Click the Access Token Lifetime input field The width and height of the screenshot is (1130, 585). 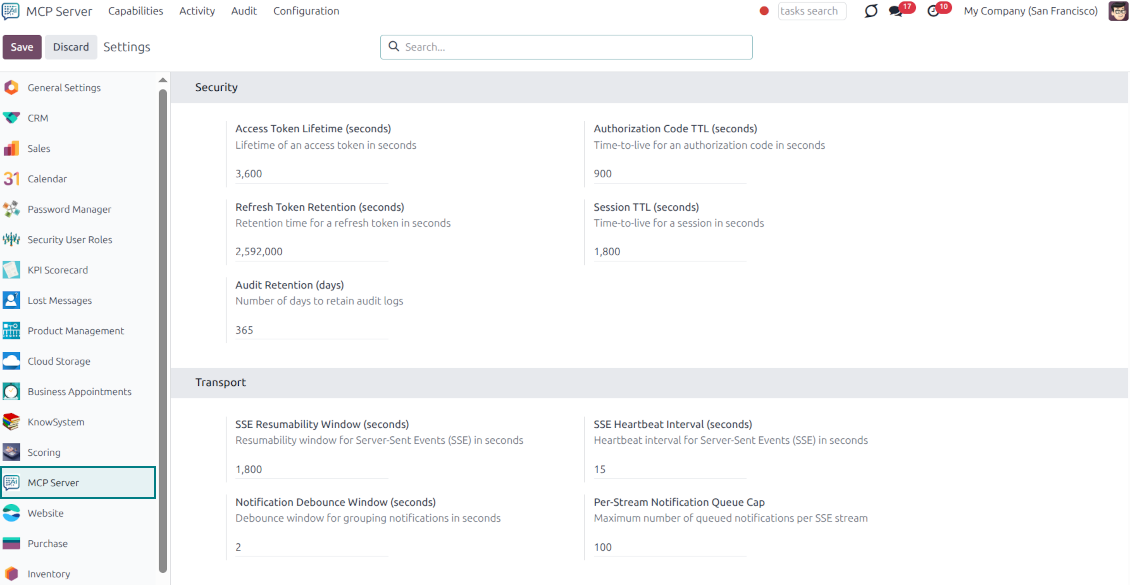[310, 173]
